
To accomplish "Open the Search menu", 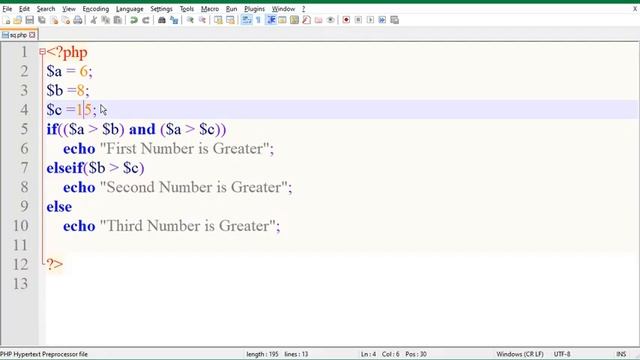I will pos(46,9).
